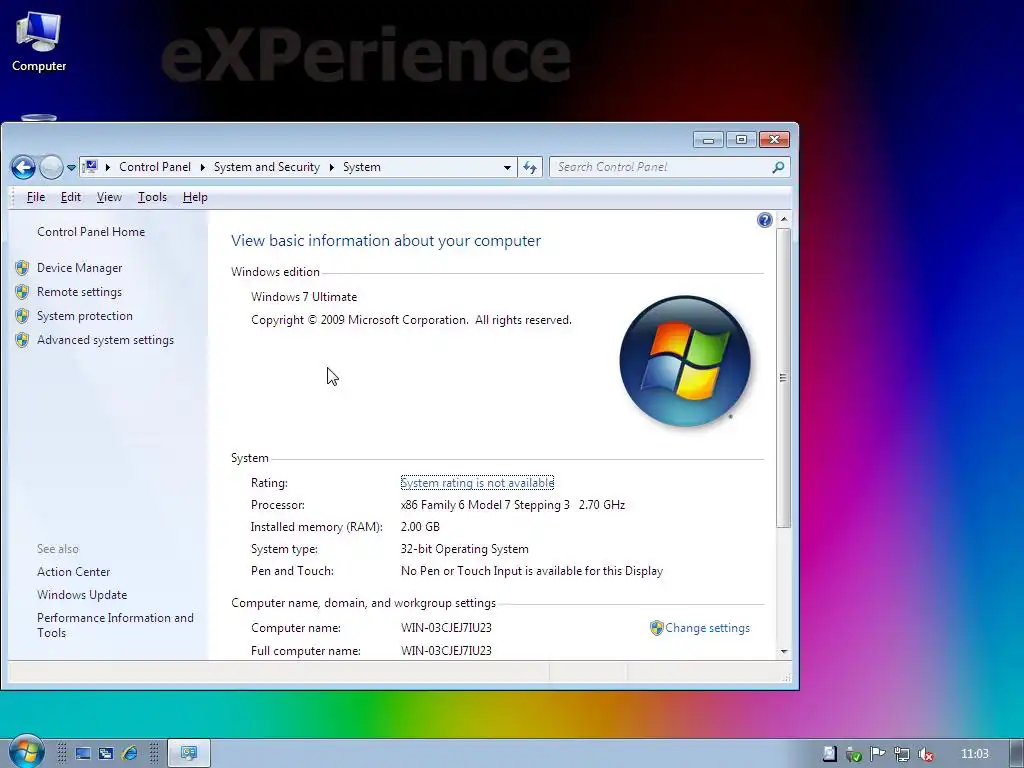Open System protection link
1024x768 pixels.
(x=84, y=316)
